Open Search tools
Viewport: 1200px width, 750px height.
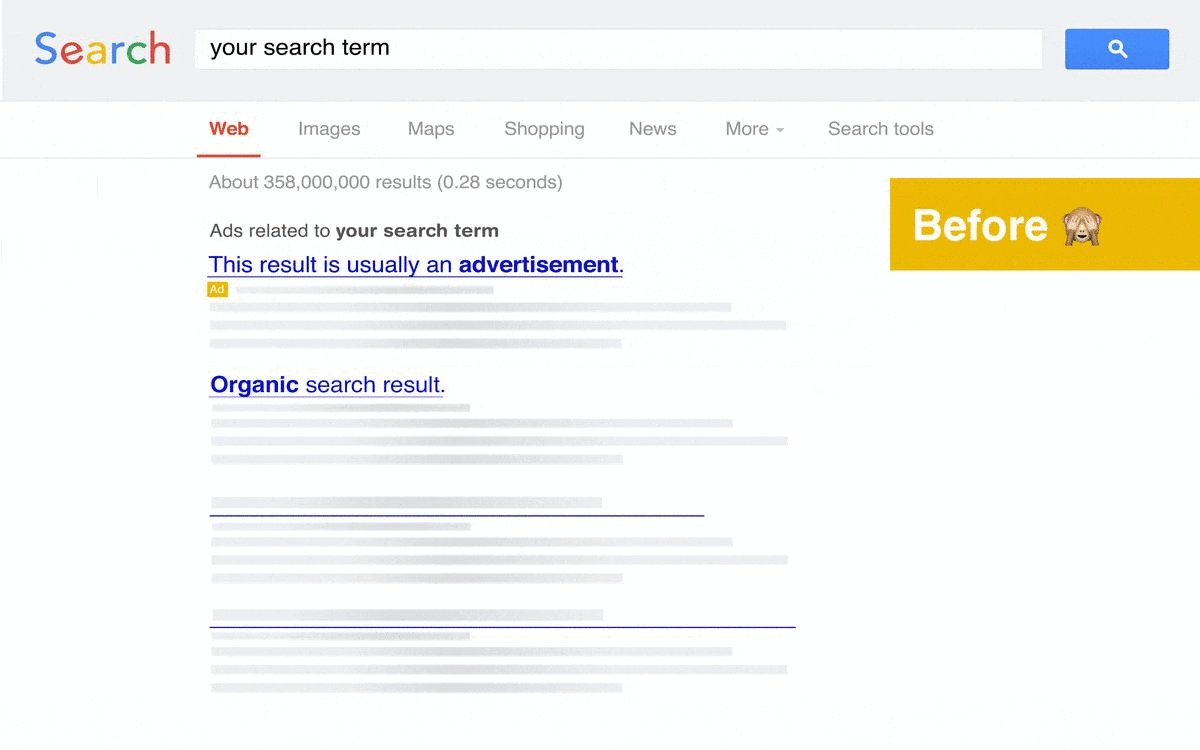[x=880, y=129]
